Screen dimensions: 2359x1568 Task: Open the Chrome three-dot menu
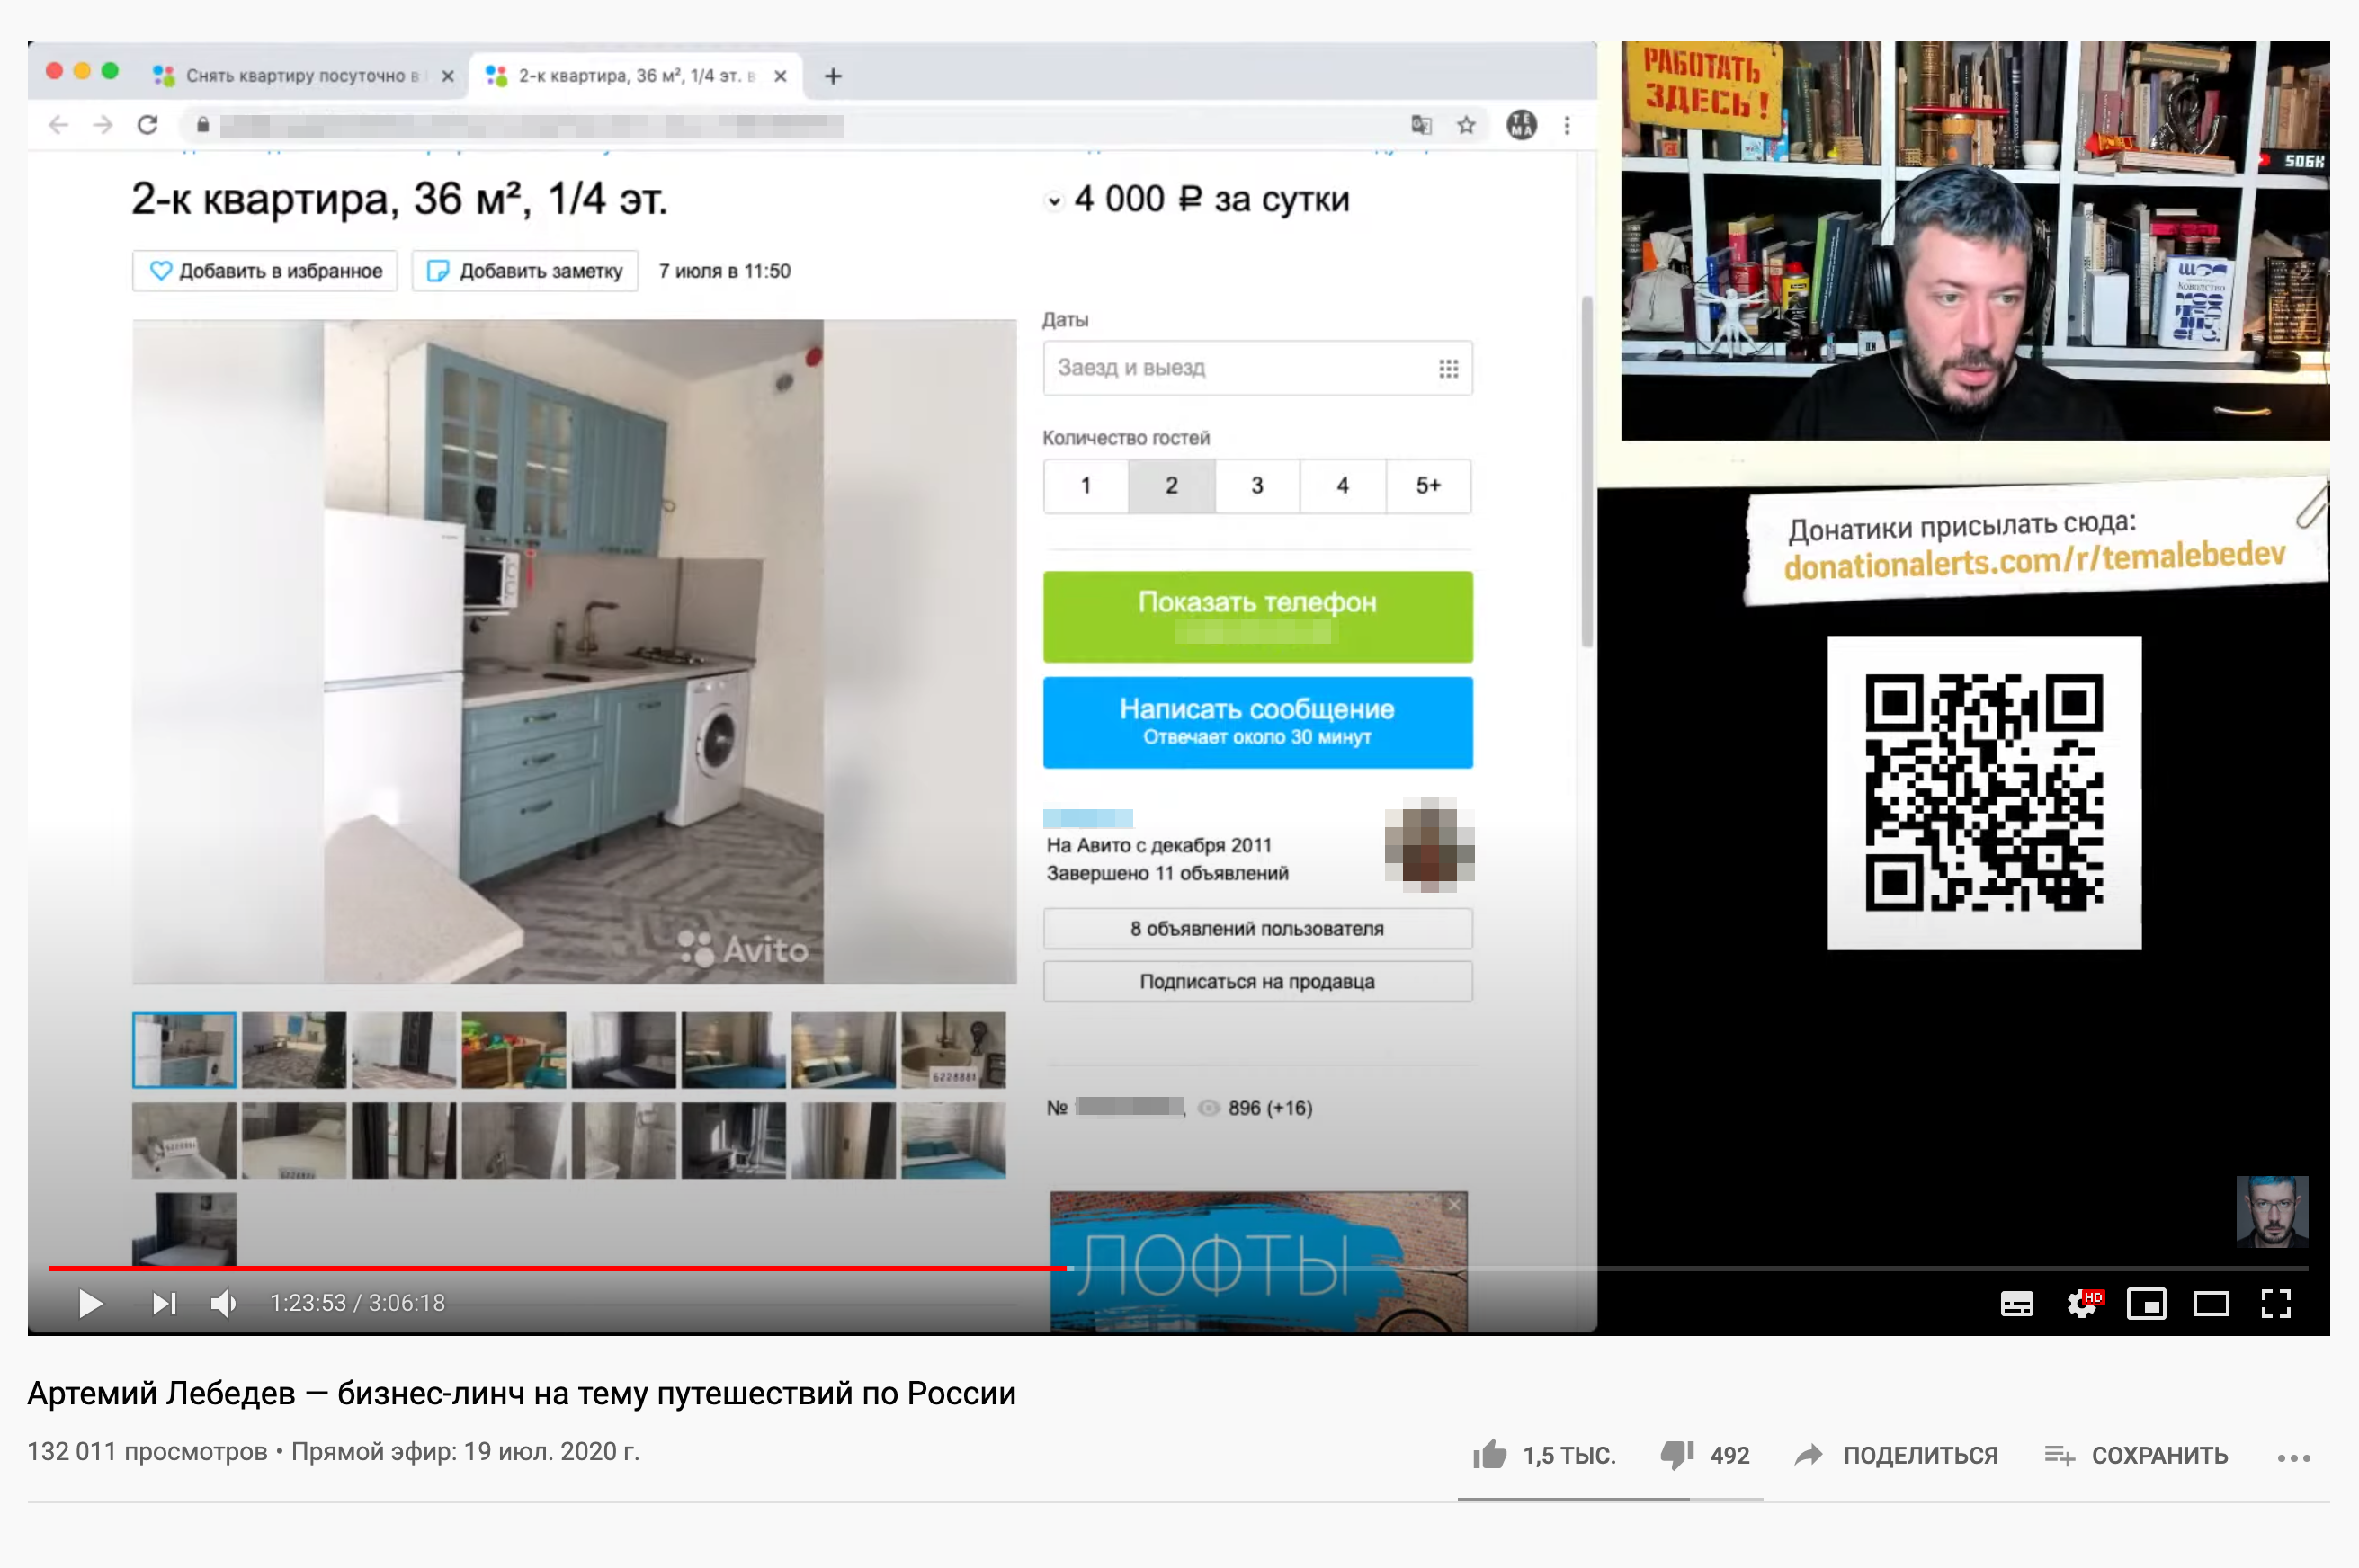(1567, 125)
